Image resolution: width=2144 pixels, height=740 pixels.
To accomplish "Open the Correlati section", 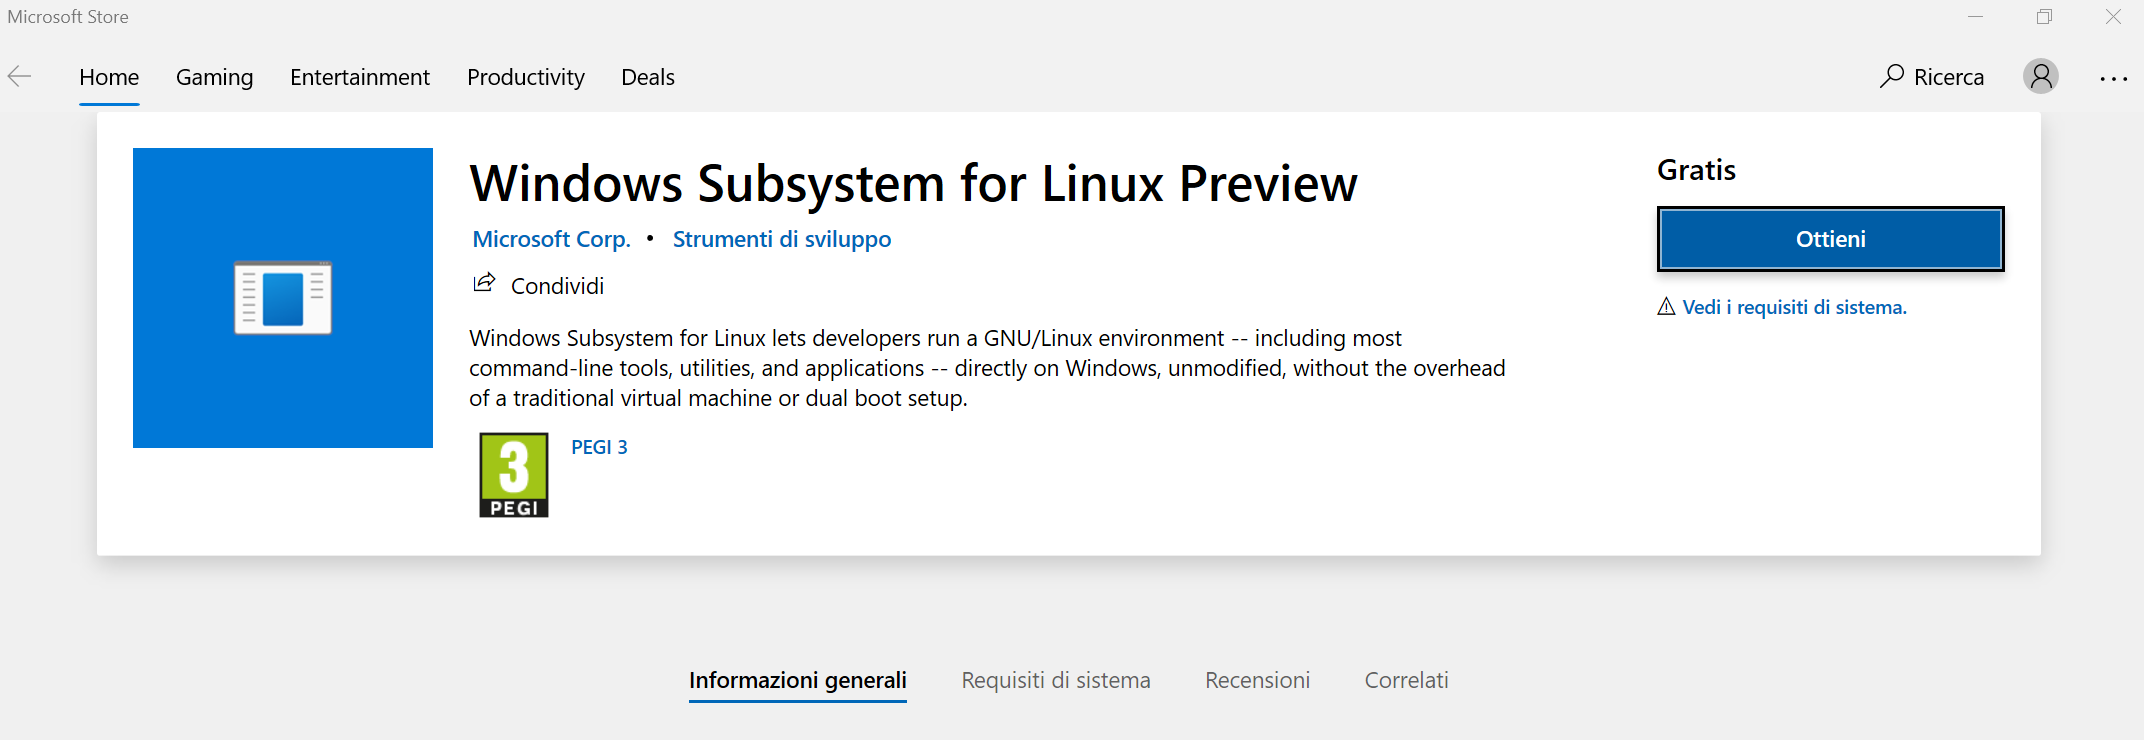I will (1406, 679).
